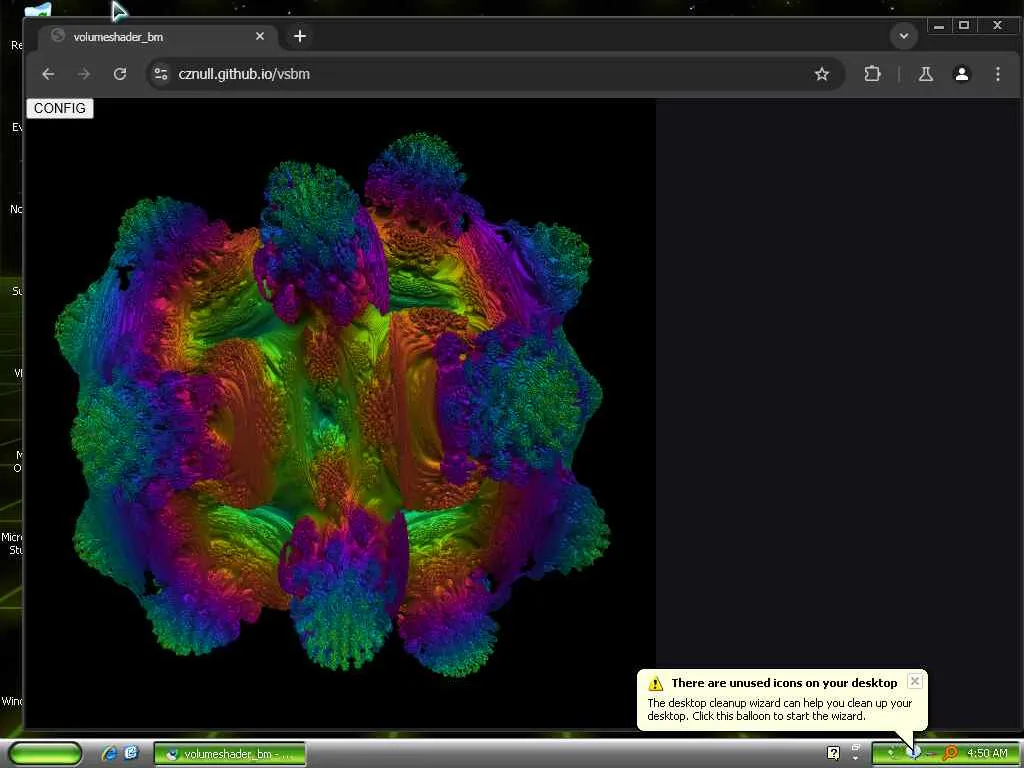Open the Chrome three-dot menu

997,74
